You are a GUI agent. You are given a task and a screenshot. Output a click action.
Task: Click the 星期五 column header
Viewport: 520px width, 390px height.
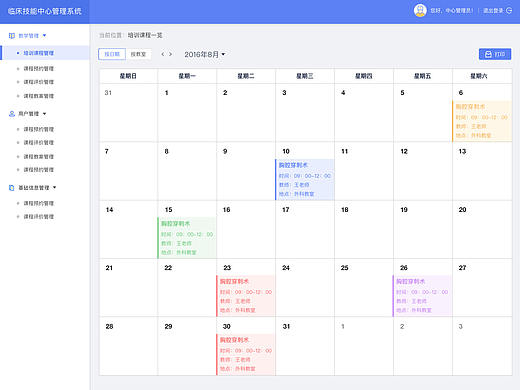click(x=423, y=76)
